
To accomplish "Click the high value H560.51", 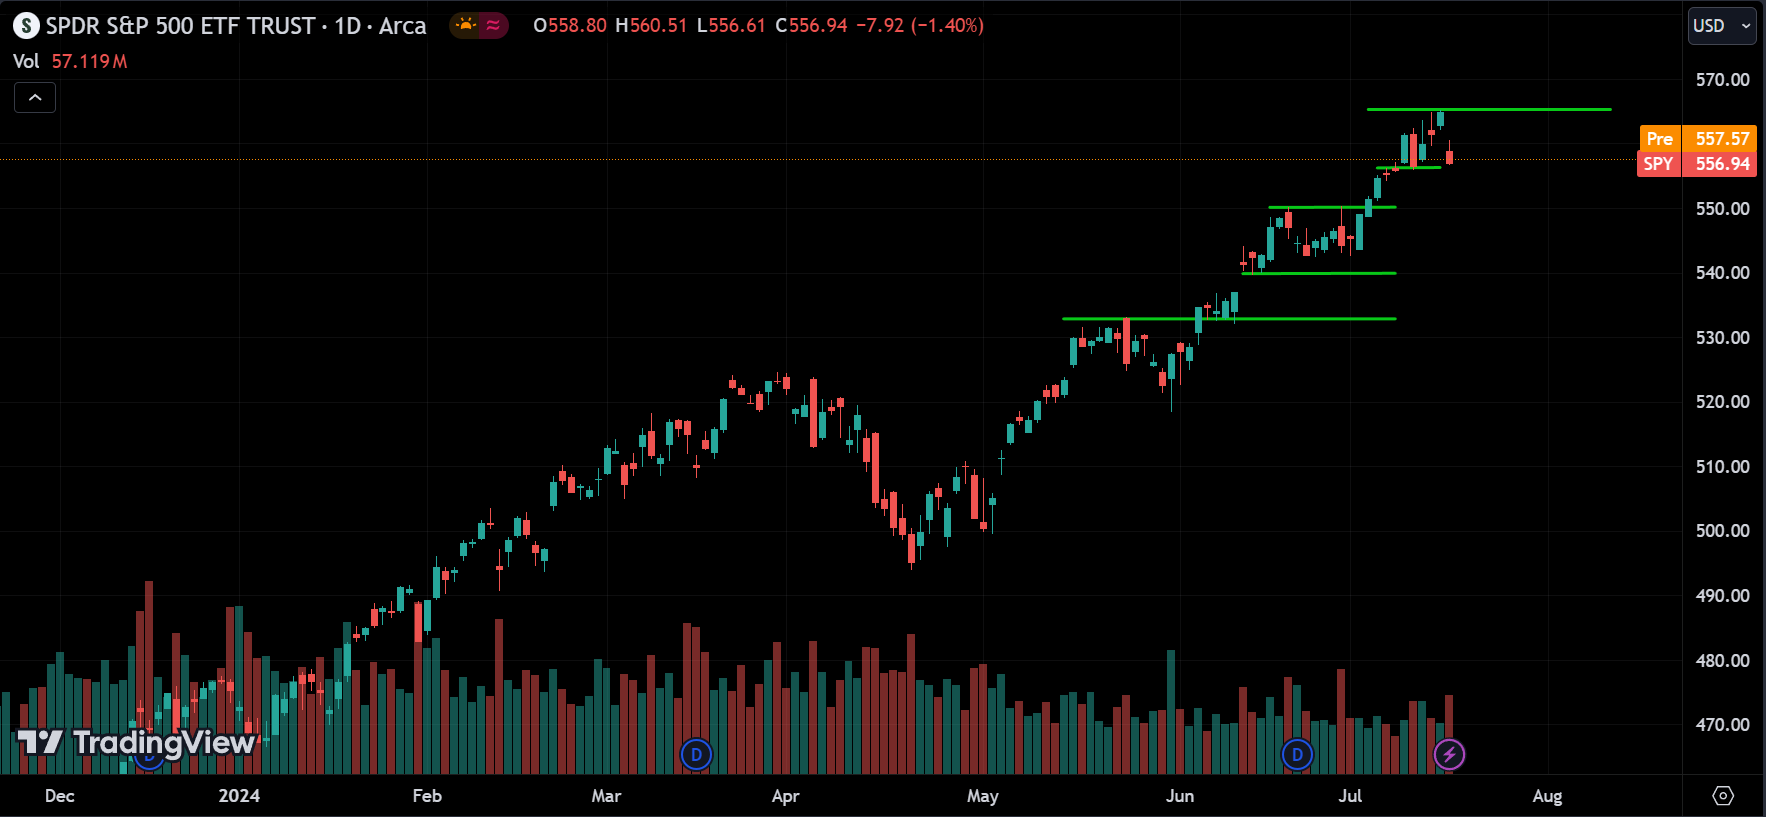I will tap(651, 25).
